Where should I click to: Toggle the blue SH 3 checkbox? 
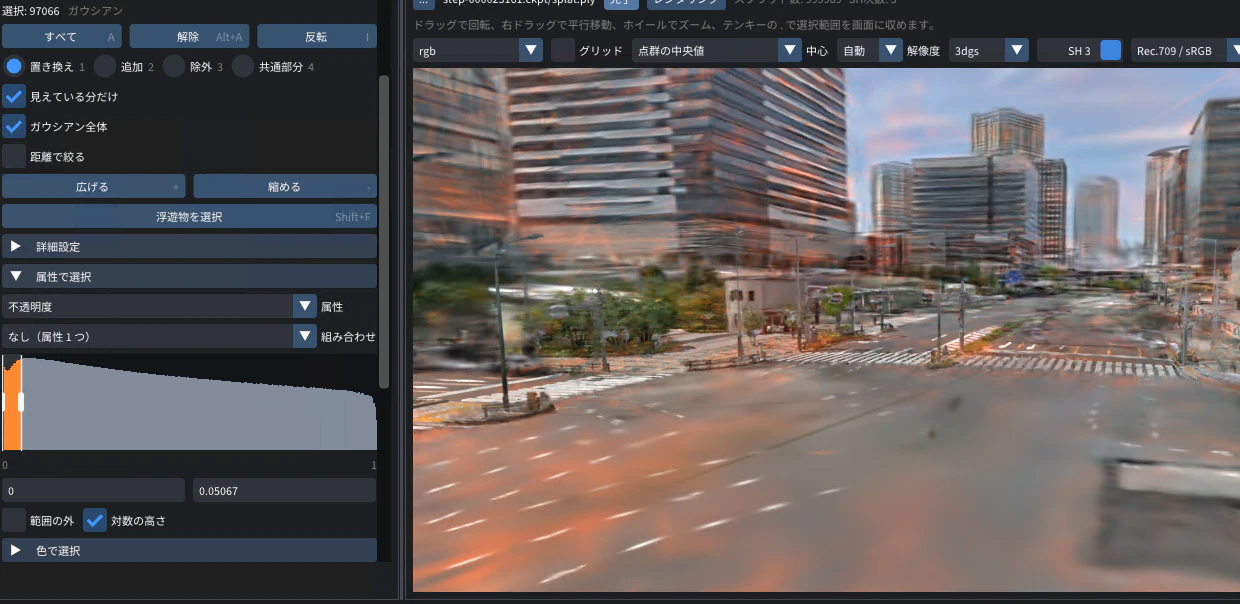pos(1110,50)
